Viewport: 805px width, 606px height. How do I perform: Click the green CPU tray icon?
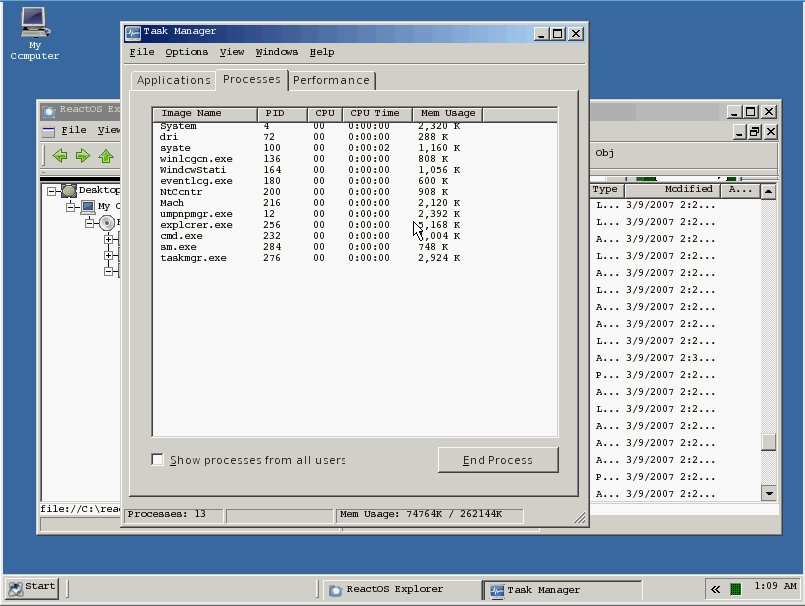pyautogui.click(x=736, y=589)
